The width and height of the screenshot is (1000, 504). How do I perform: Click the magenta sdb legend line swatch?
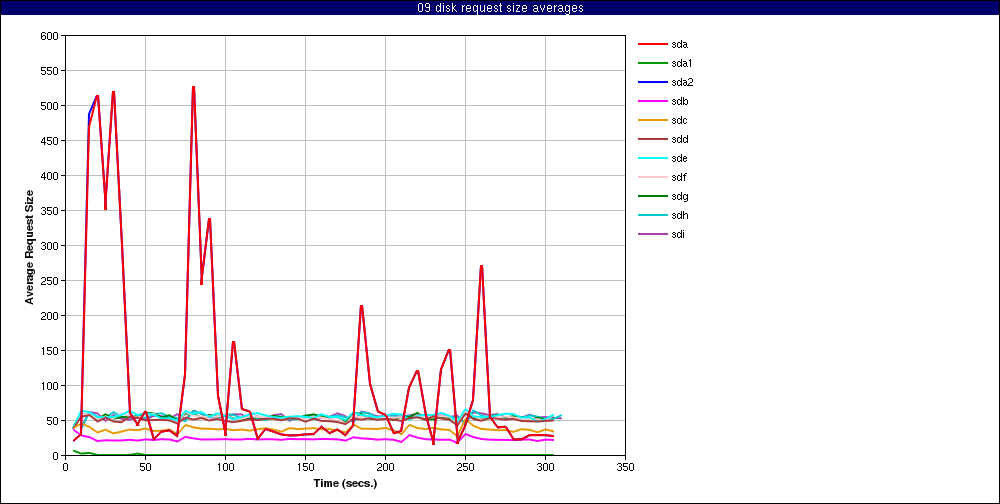[652, 101]
